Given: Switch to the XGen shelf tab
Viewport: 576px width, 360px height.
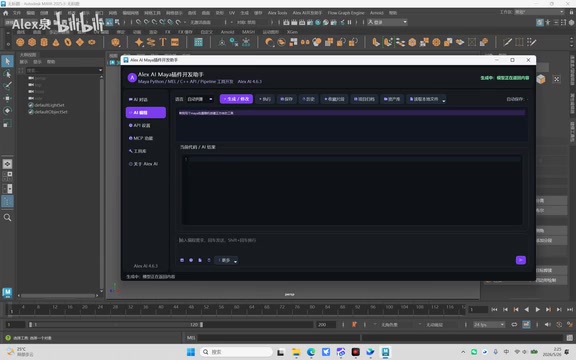Looking at the screenshot, I should coord(292,32).
